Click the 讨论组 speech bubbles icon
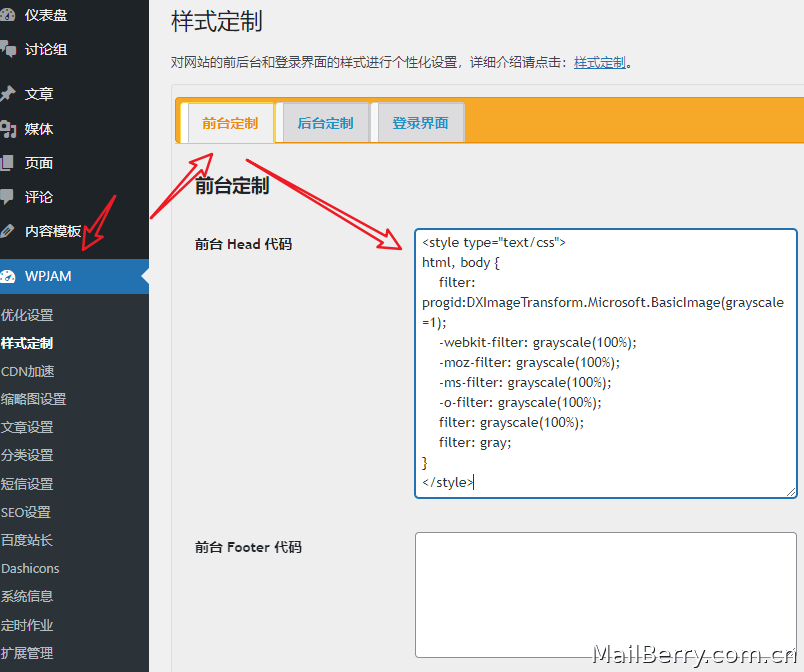Screen dimensions: 804x672 (x=8, y=49)
